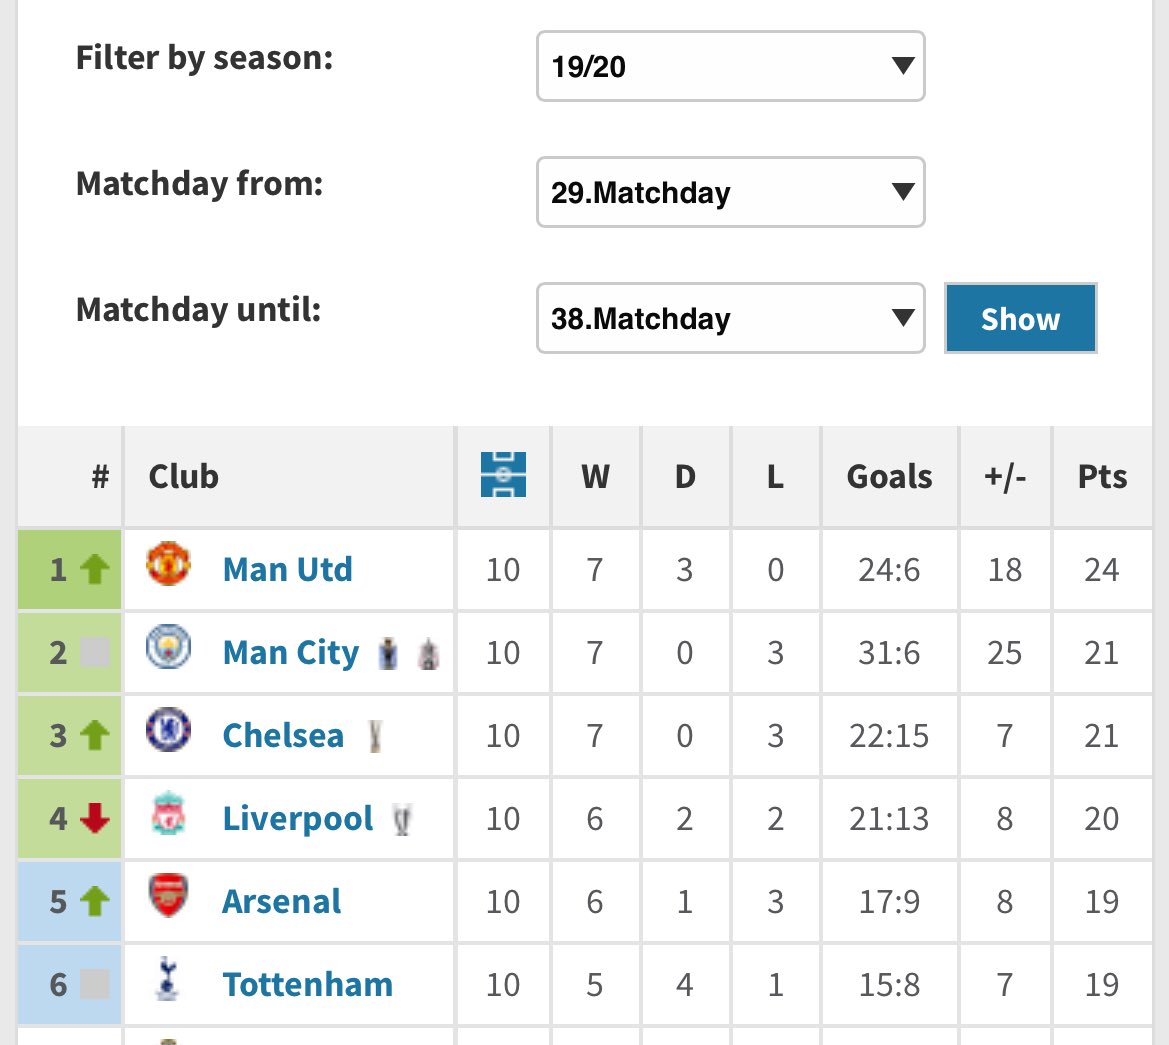This screenshot has height=1045, width=1169.
Task: Click the Pts column header
Action: (x=1102, y=477)
